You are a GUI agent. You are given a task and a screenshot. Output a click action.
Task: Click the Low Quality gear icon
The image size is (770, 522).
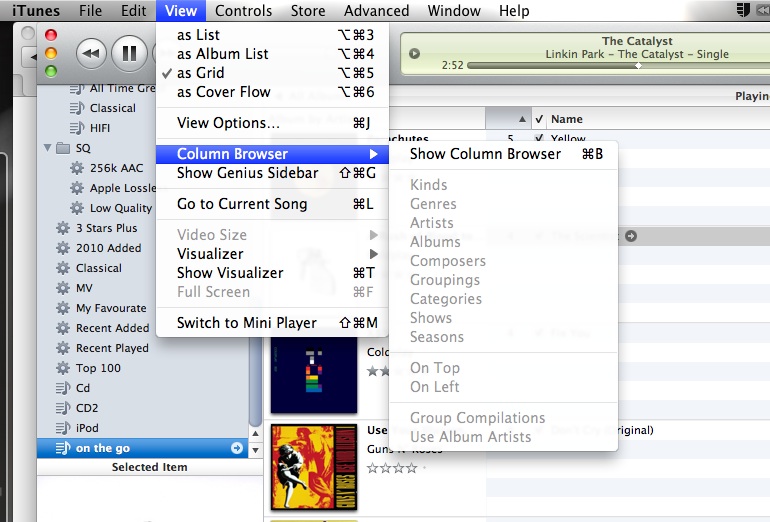click(x=77, y=208)
